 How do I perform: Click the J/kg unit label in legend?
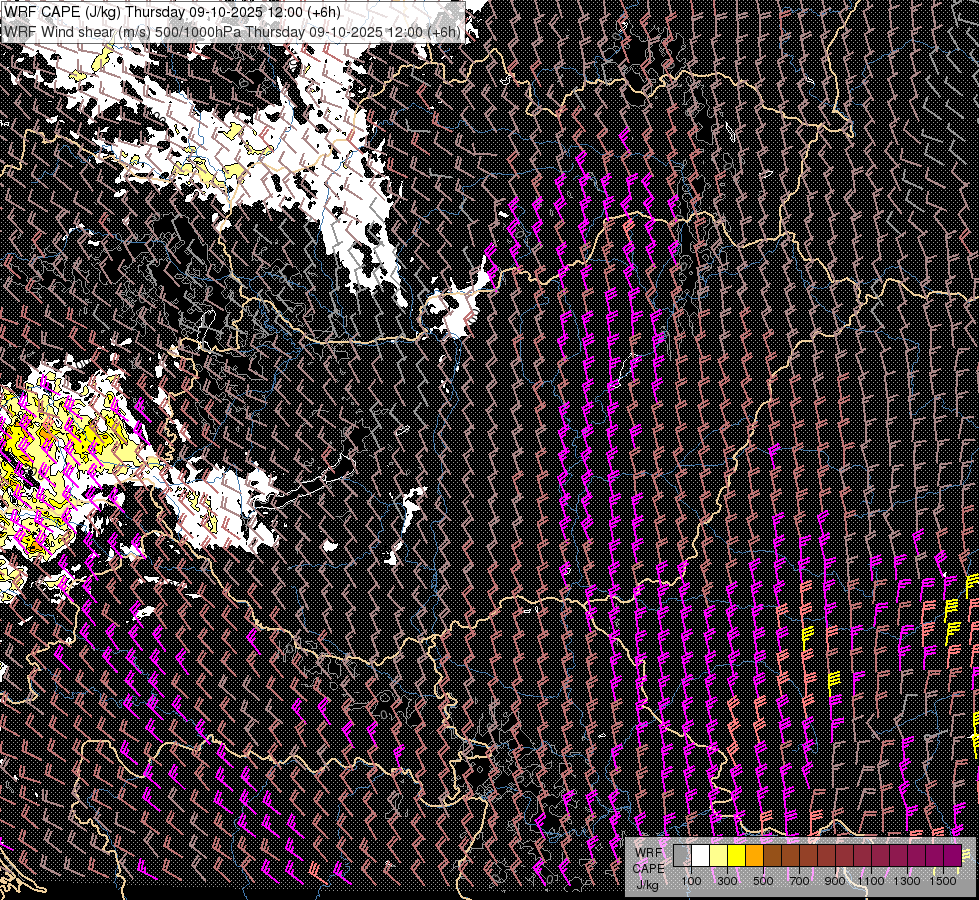point(648,885)
